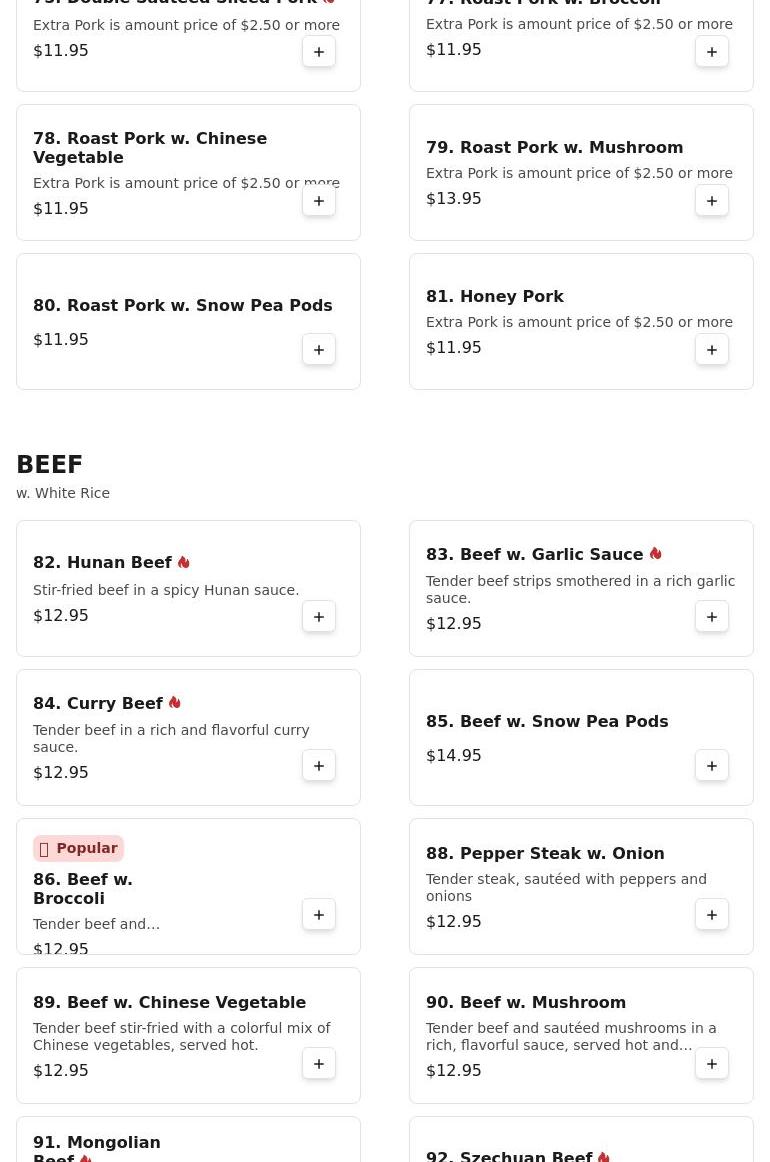The width and height of the screenshot is (770, 1162).
Task: Add Beef w. Snow Pea Pods
Action: coord(712,766)
